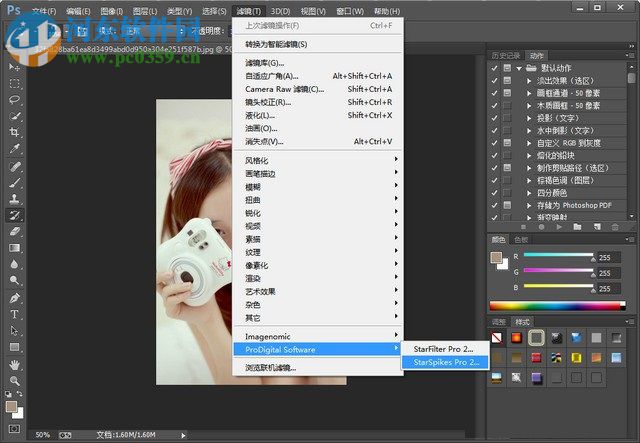The width and height of the screenshot is (640, 443).
Task: Open Camera Raw 滤镜 menu item
Action: coord(318,89)
